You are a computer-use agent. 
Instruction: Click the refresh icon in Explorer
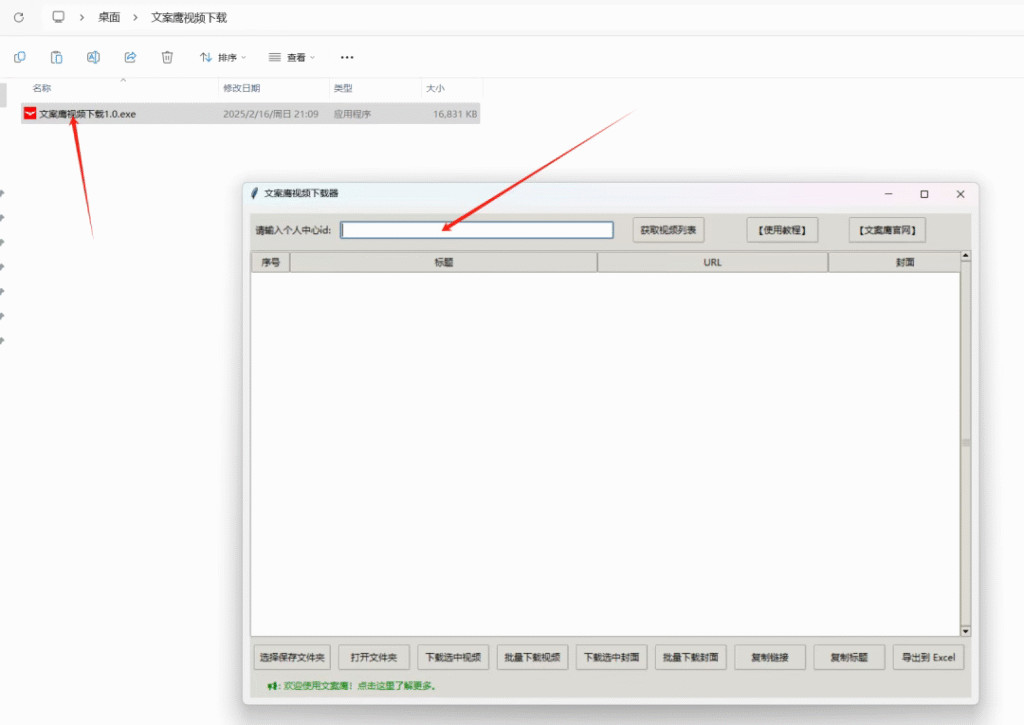18,18
